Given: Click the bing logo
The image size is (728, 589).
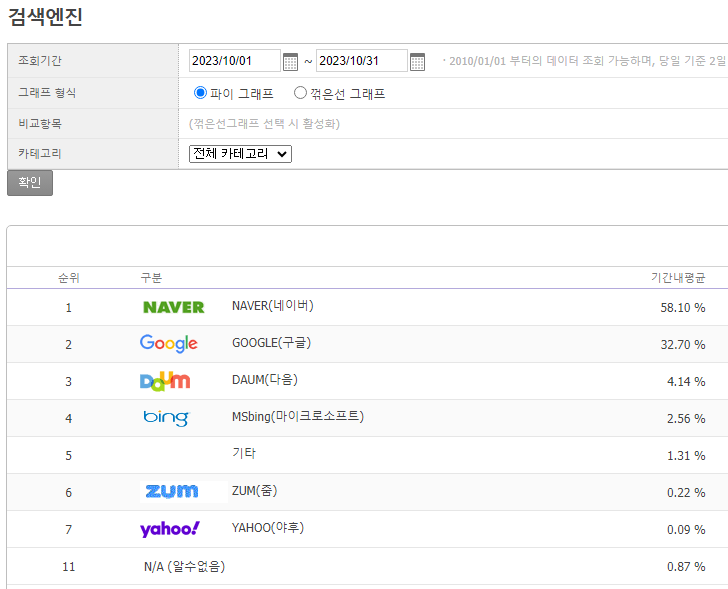Looking at the screenshot, I should (166, 418).
